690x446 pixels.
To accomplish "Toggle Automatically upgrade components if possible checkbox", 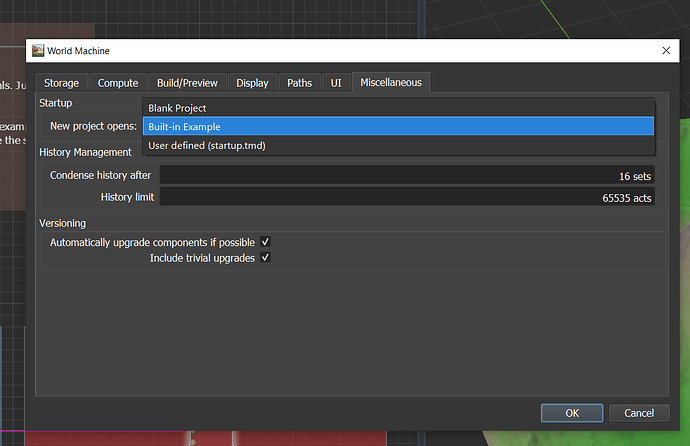I will pos(265,242).
